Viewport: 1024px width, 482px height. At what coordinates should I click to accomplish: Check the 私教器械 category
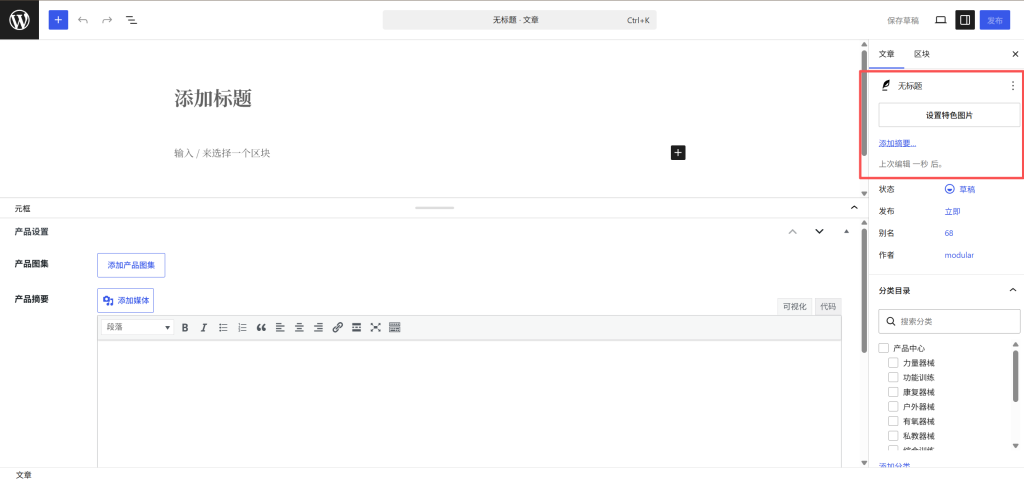coord(893,436)
